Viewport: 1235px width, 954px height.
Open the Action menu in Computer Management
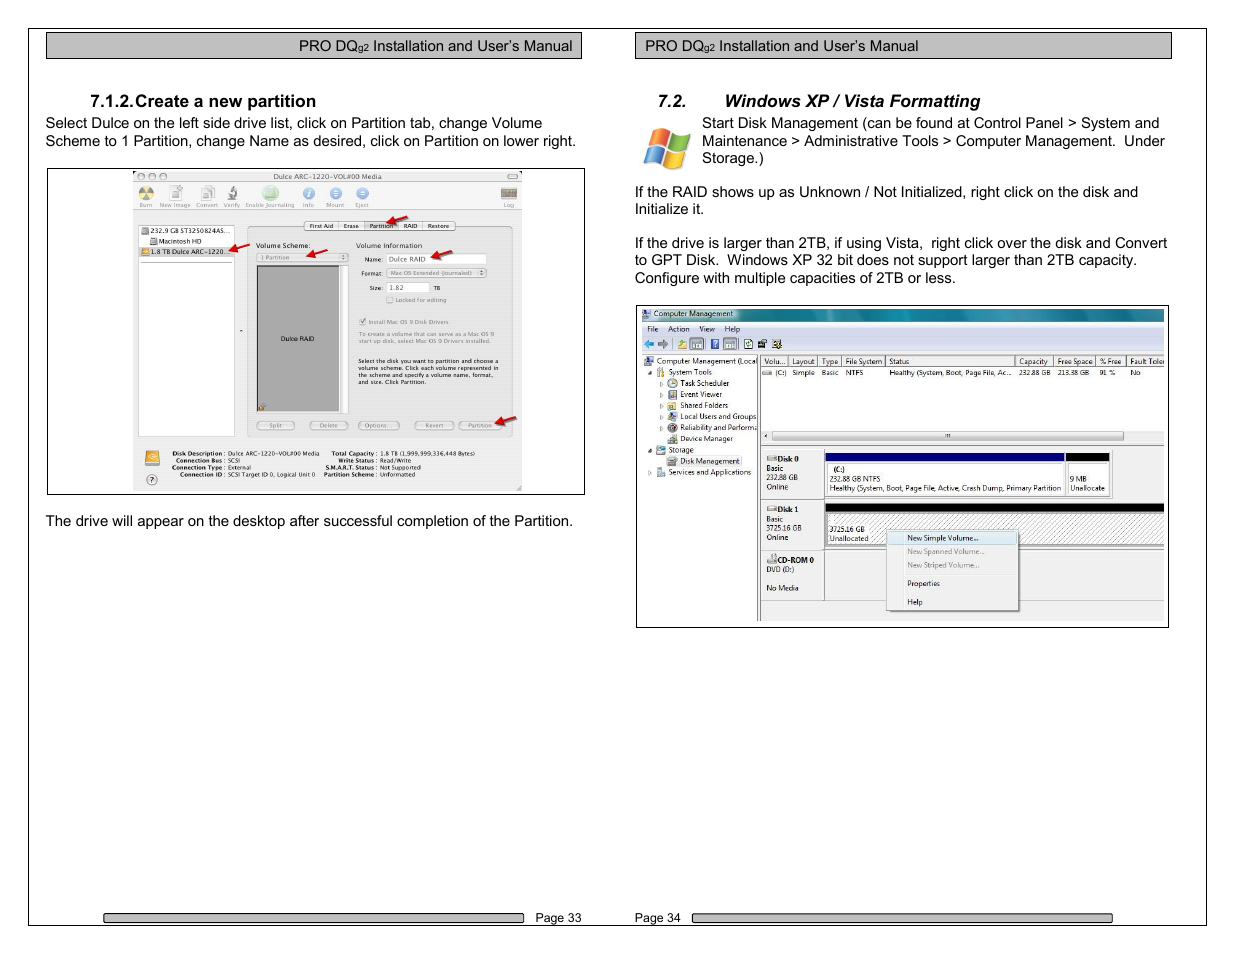[679, 329]
